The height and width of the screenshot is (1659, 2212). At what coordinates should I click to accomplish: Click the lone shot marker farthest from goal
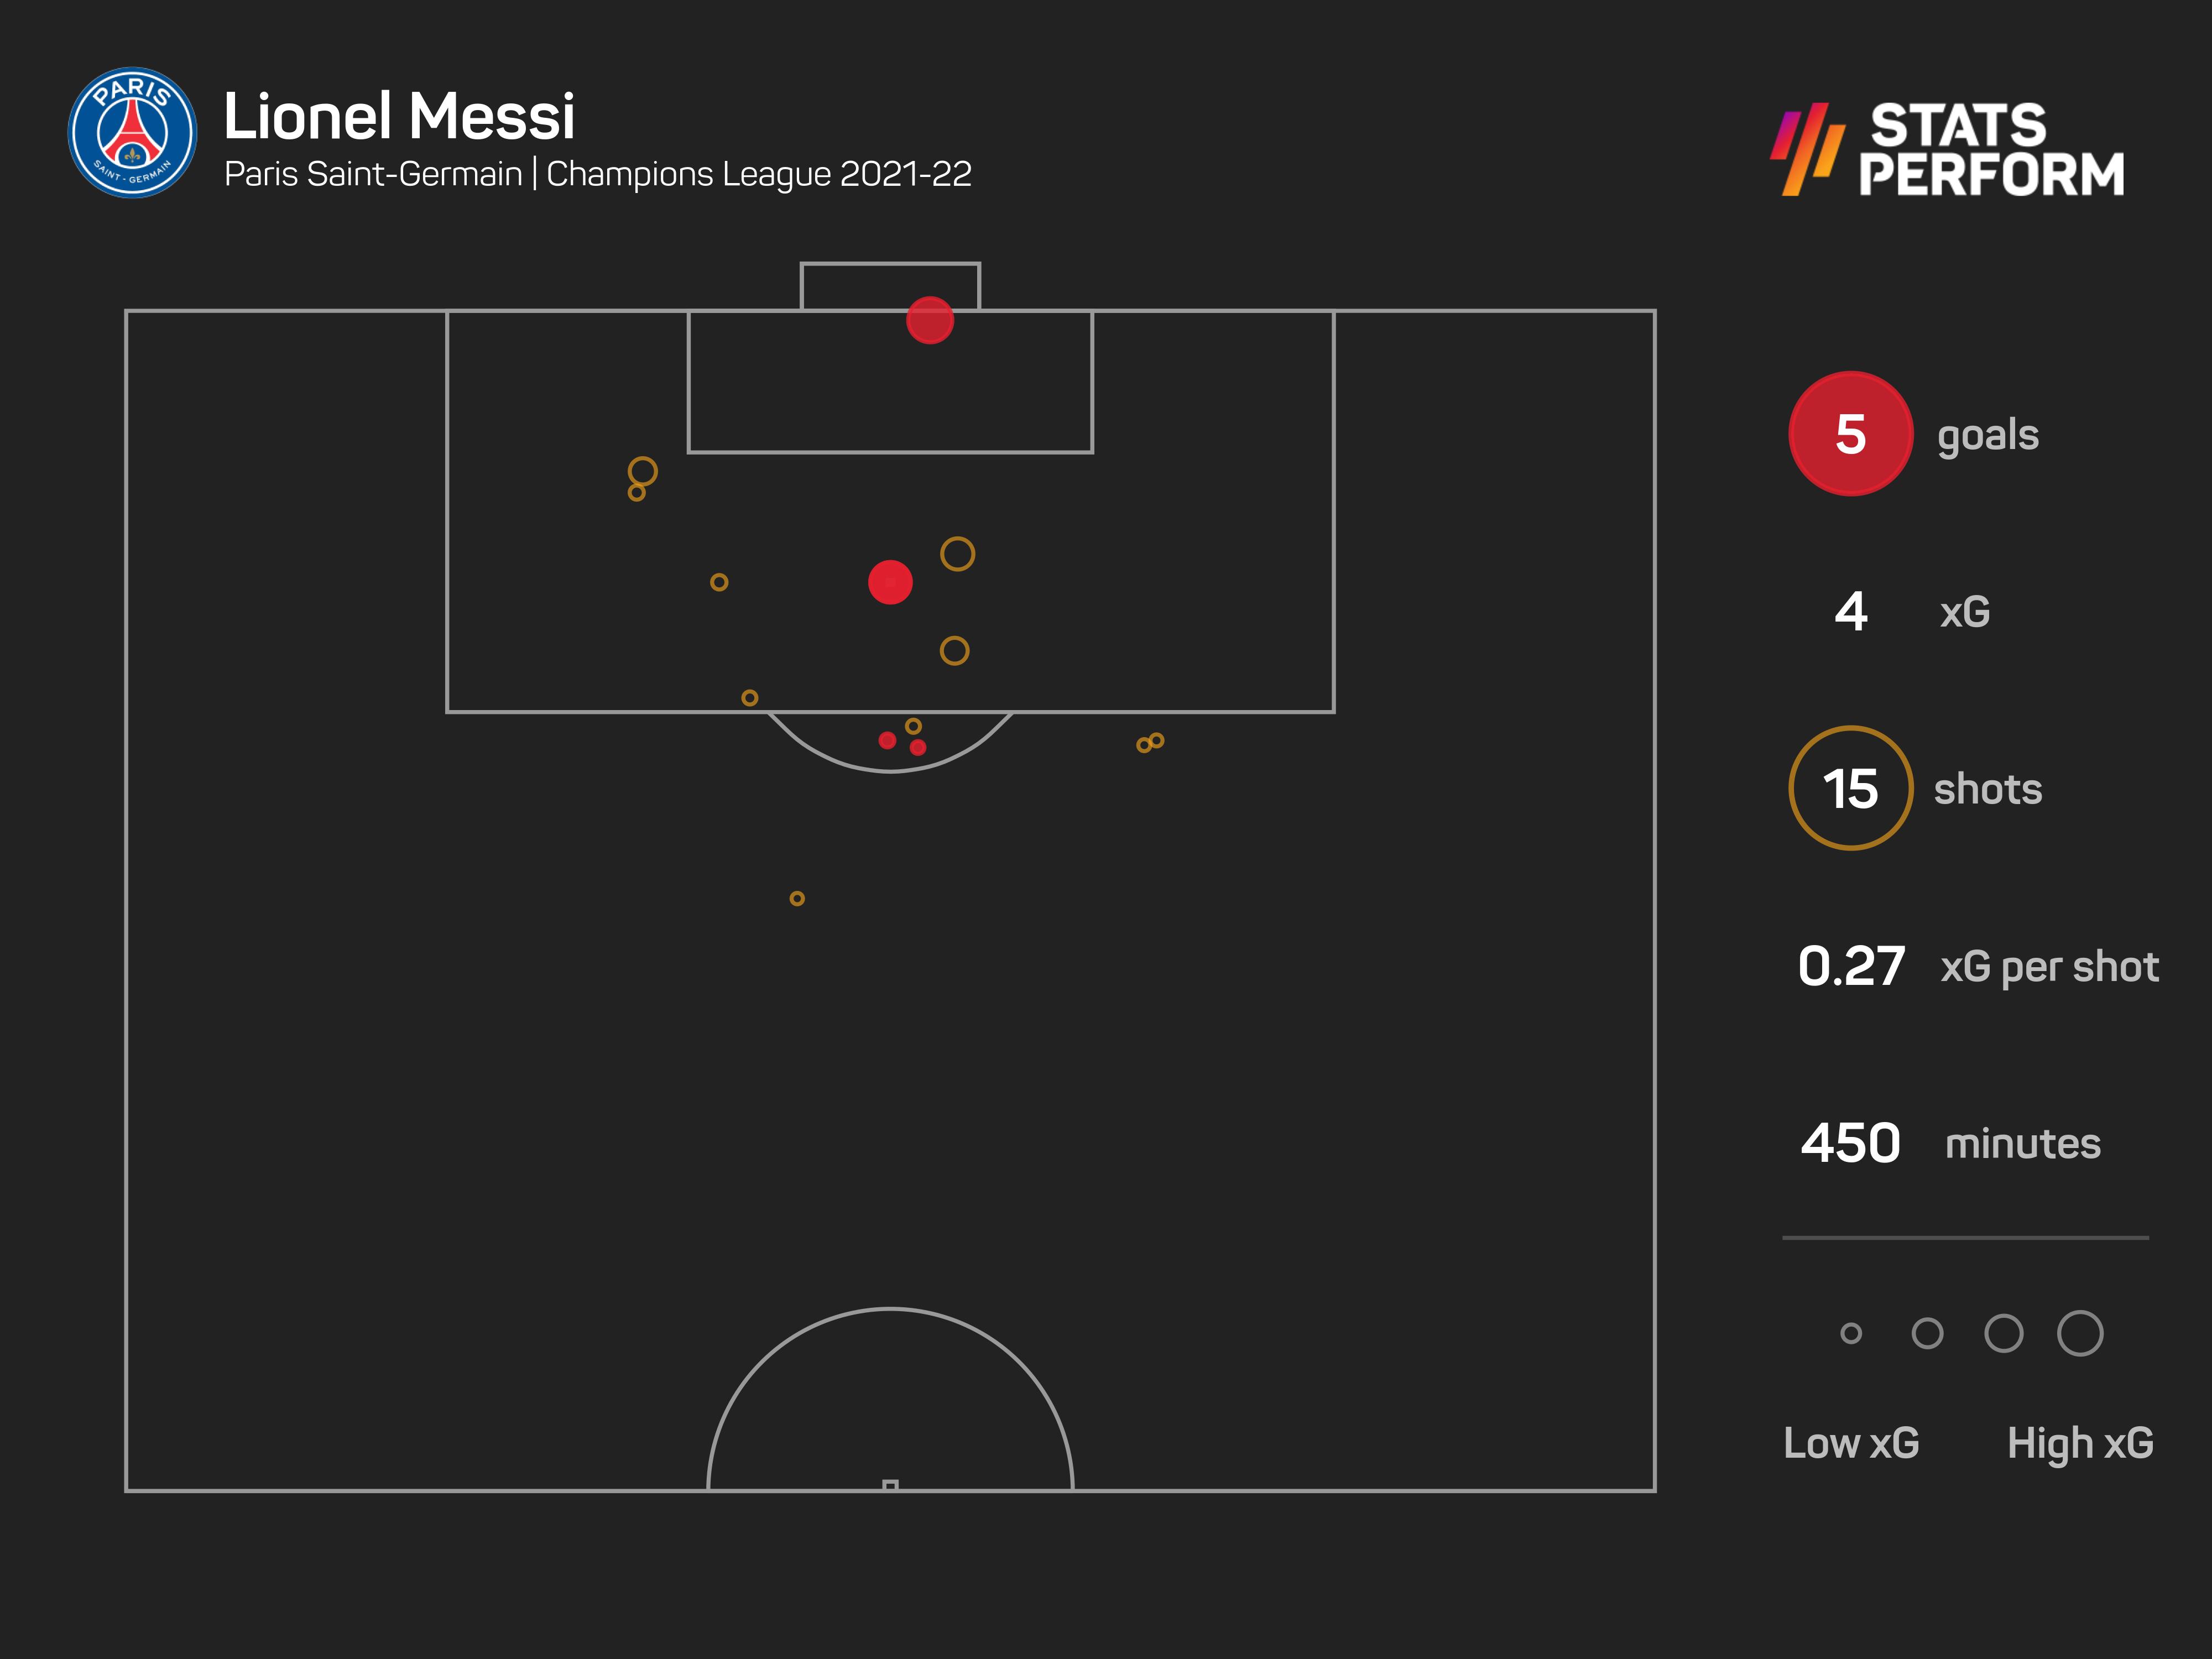797,898
